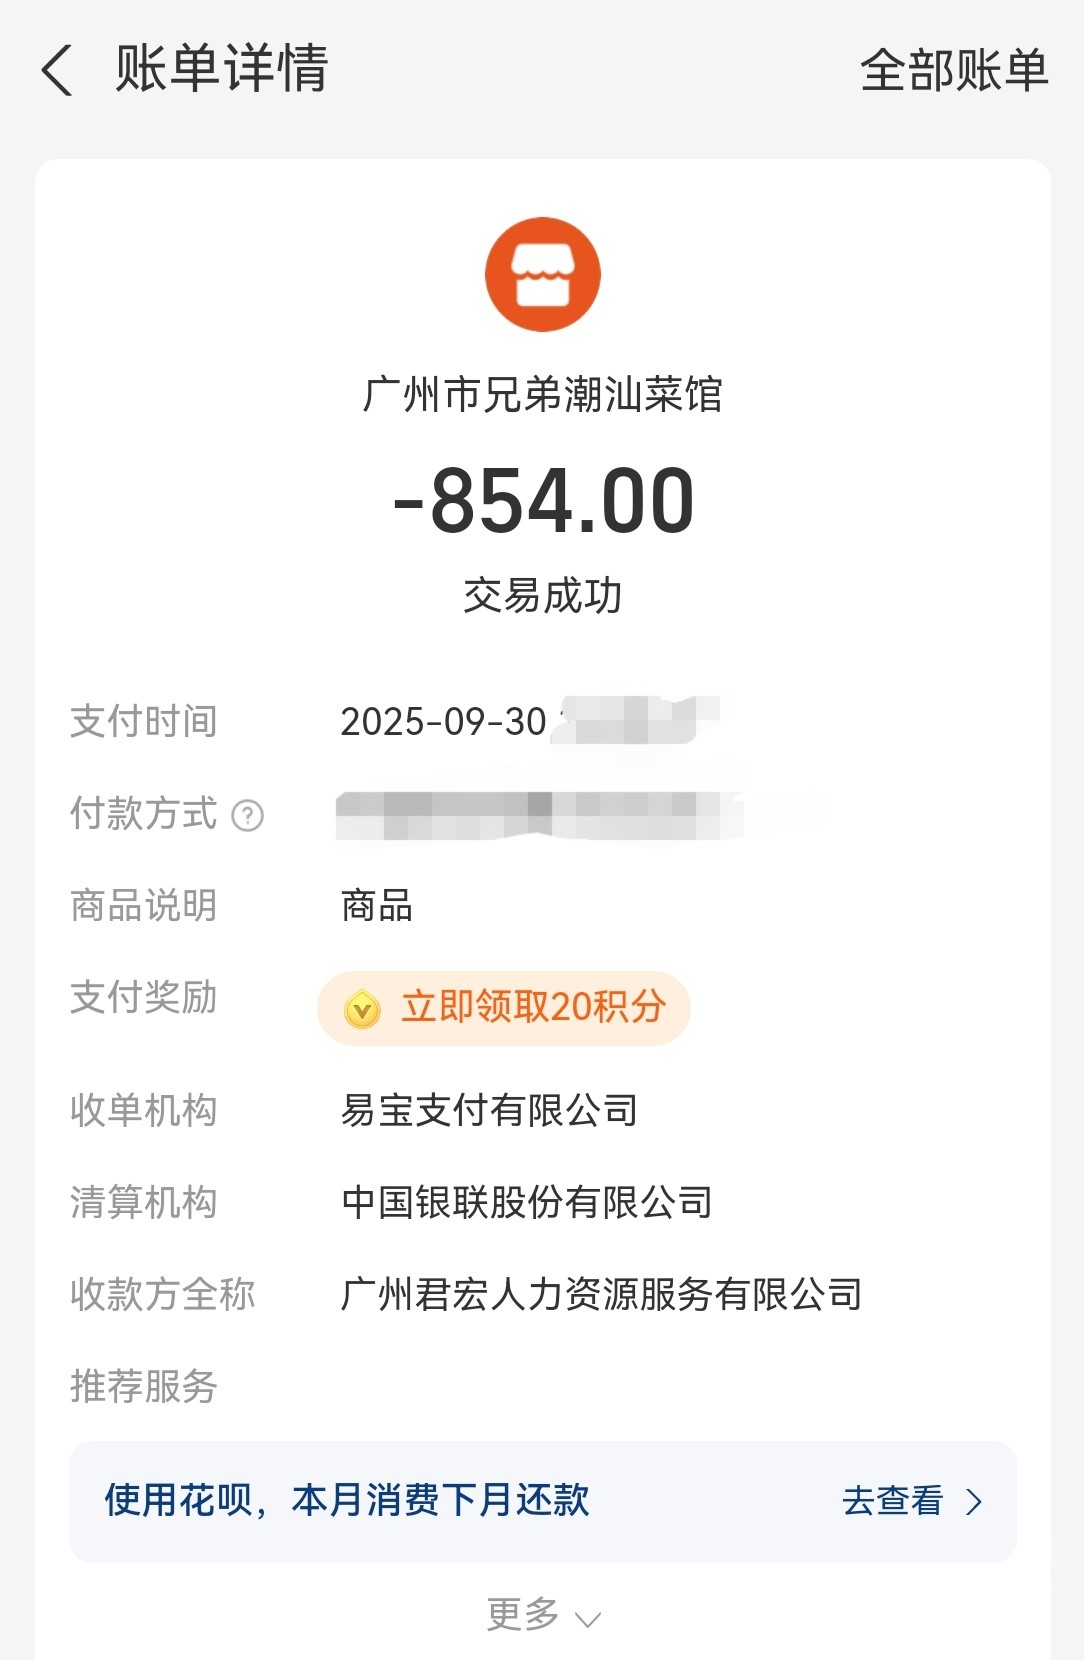Tap the Huabei banner 使用花呗 text
1084x1660 pixels.
(347, 1500)
